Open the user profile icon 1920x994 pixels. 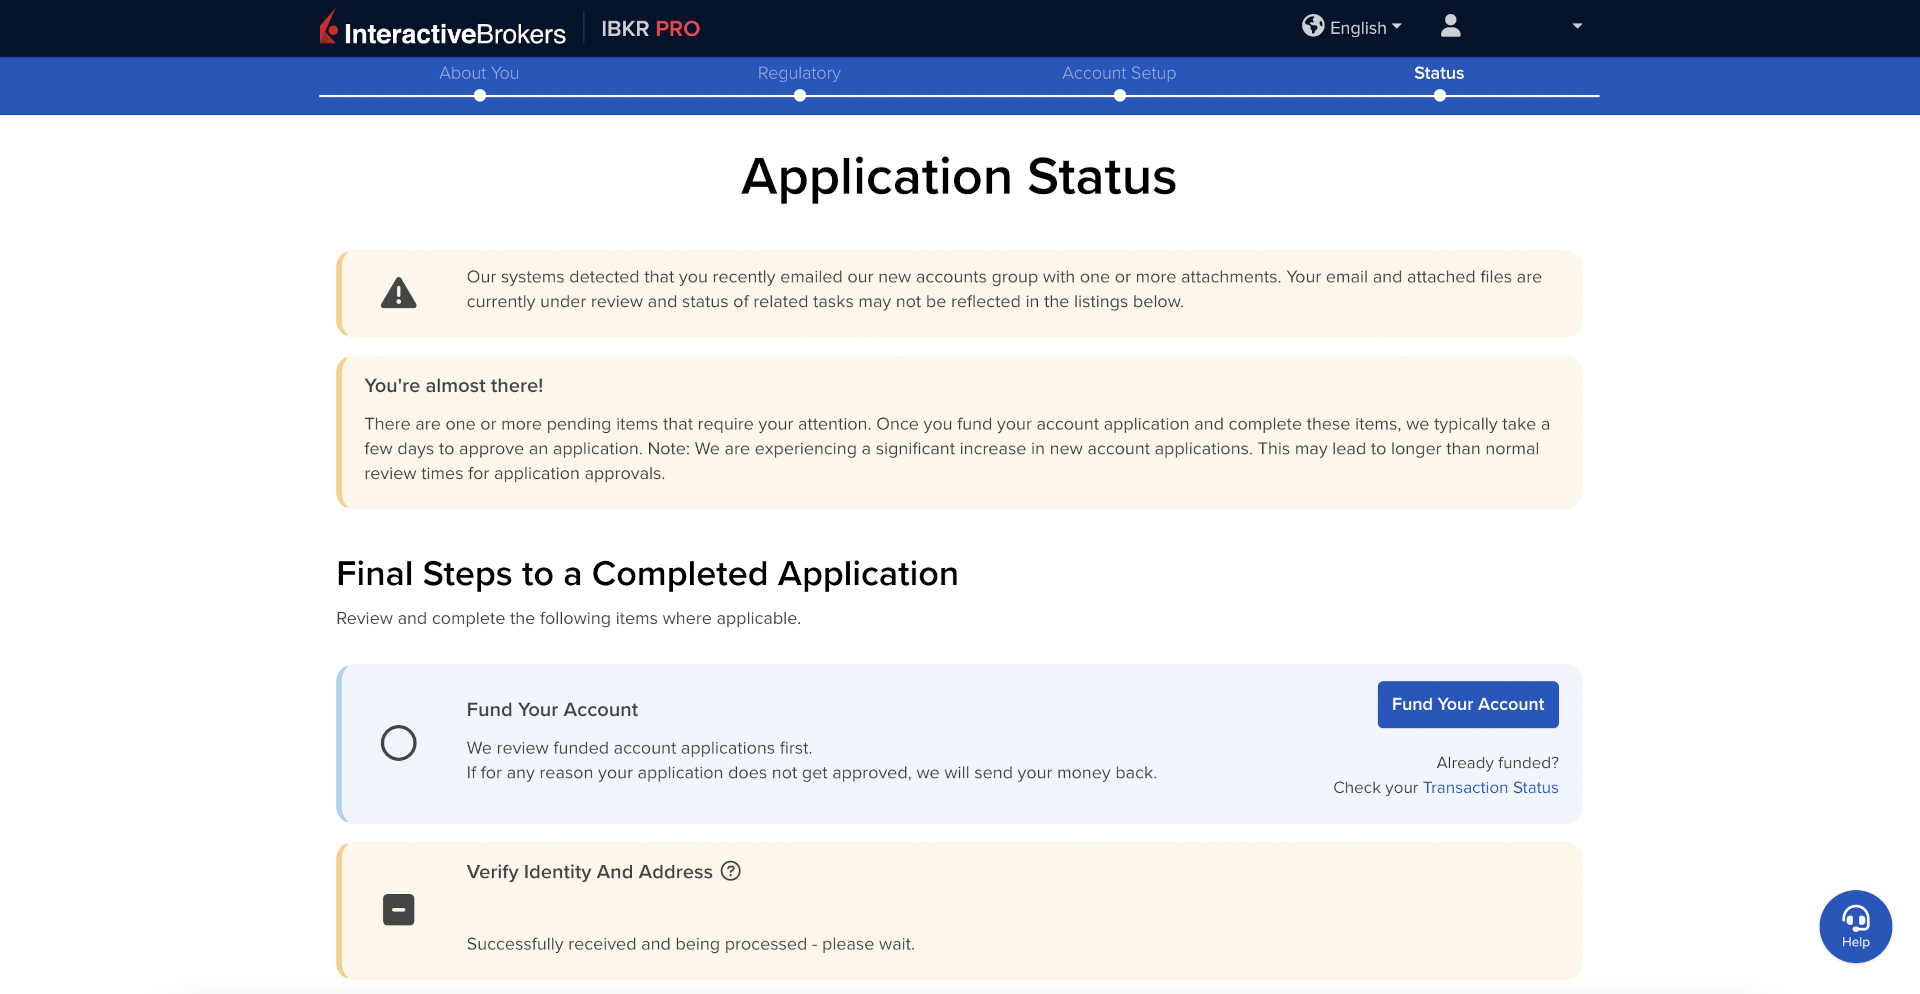click(x=1450, y=26)
